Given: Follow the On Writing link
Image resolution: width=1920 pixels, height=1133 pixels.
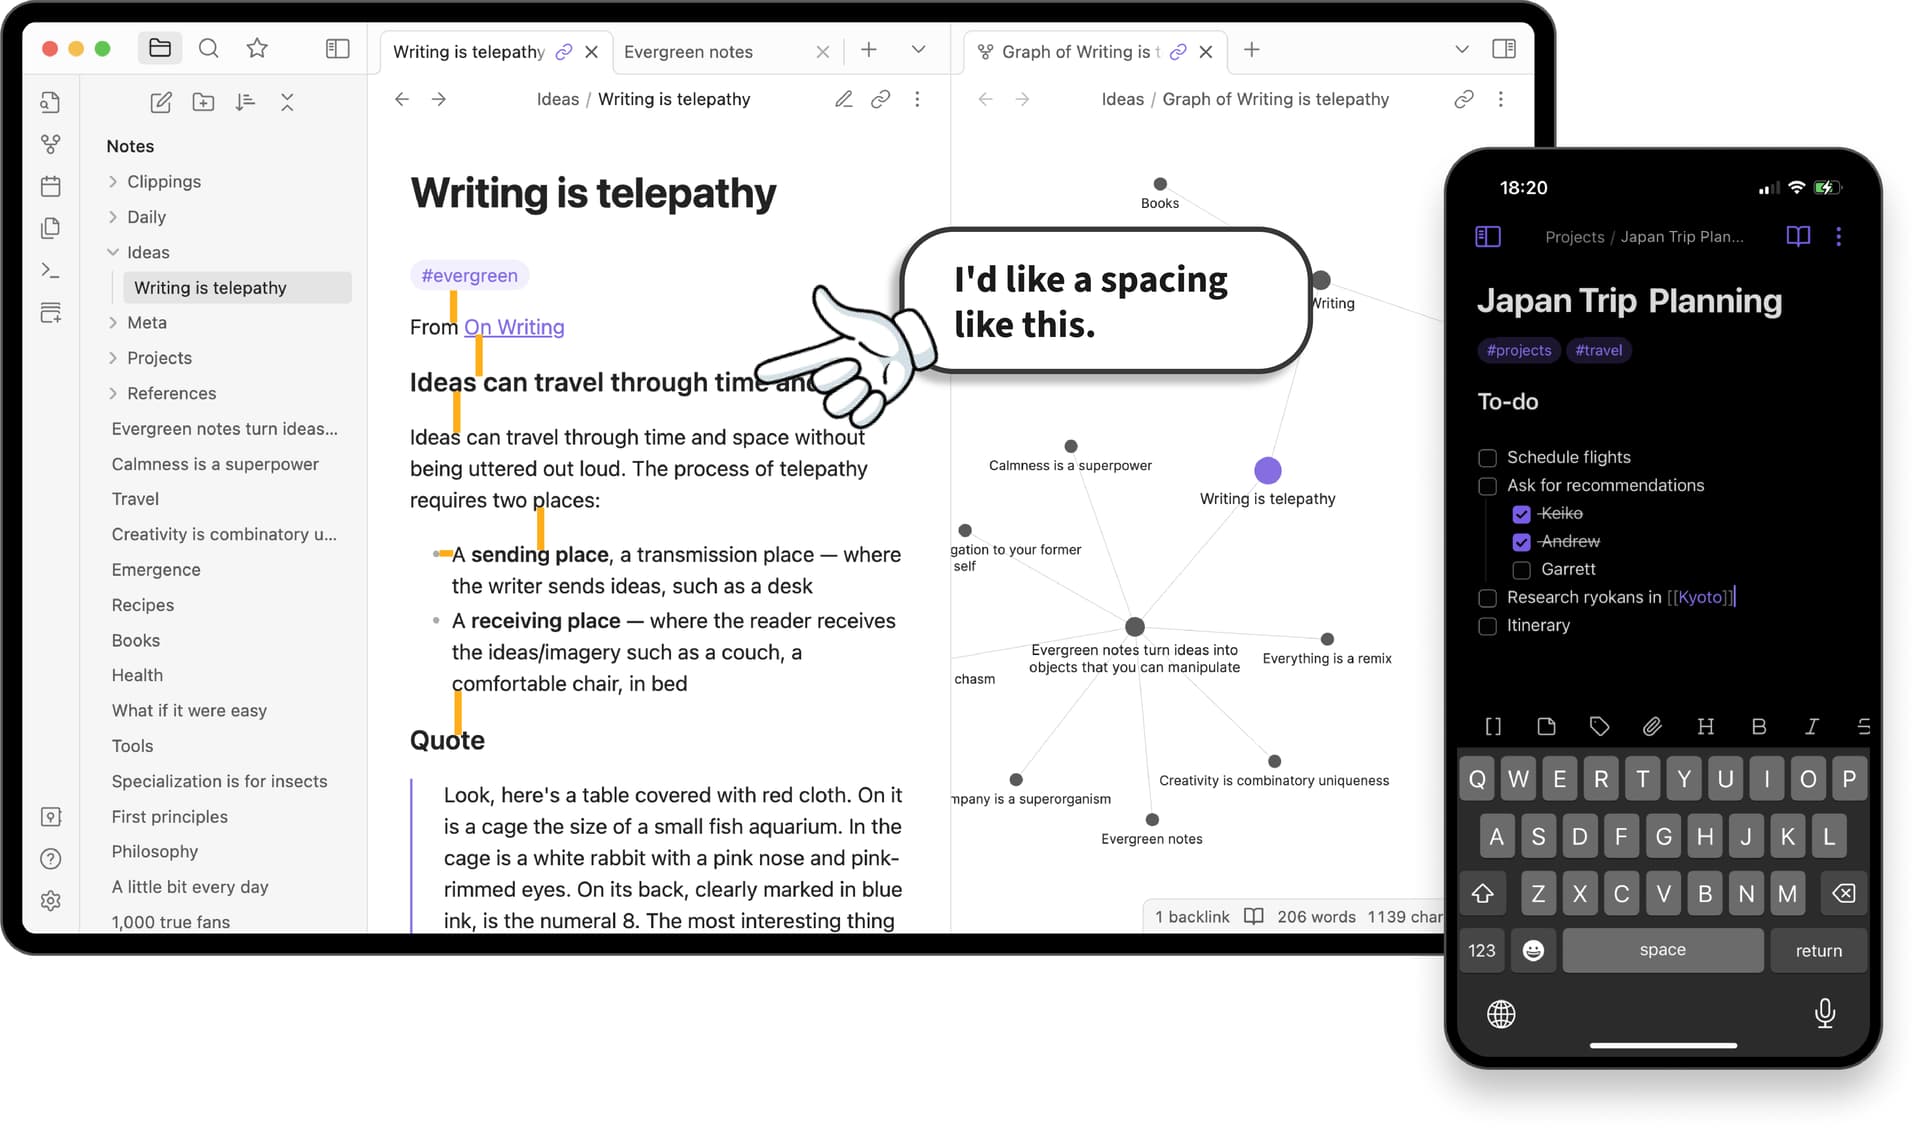Looking at the screenshot, I should pos(514,327).
